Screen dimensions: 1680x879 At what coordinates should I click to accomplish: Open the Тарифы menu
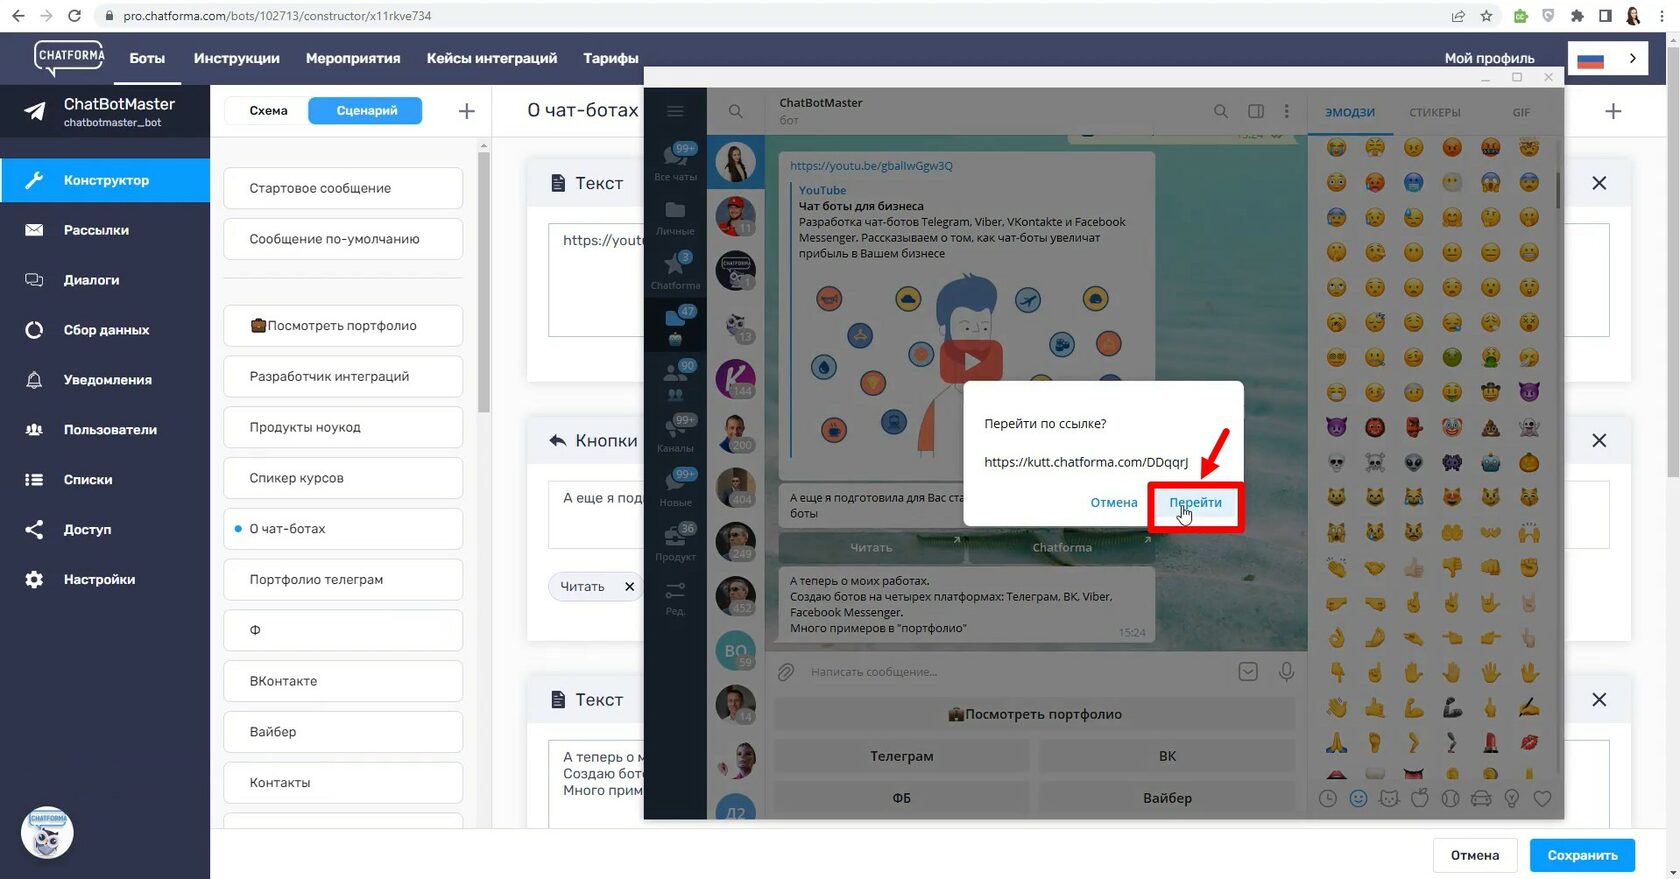coord(611,58)
